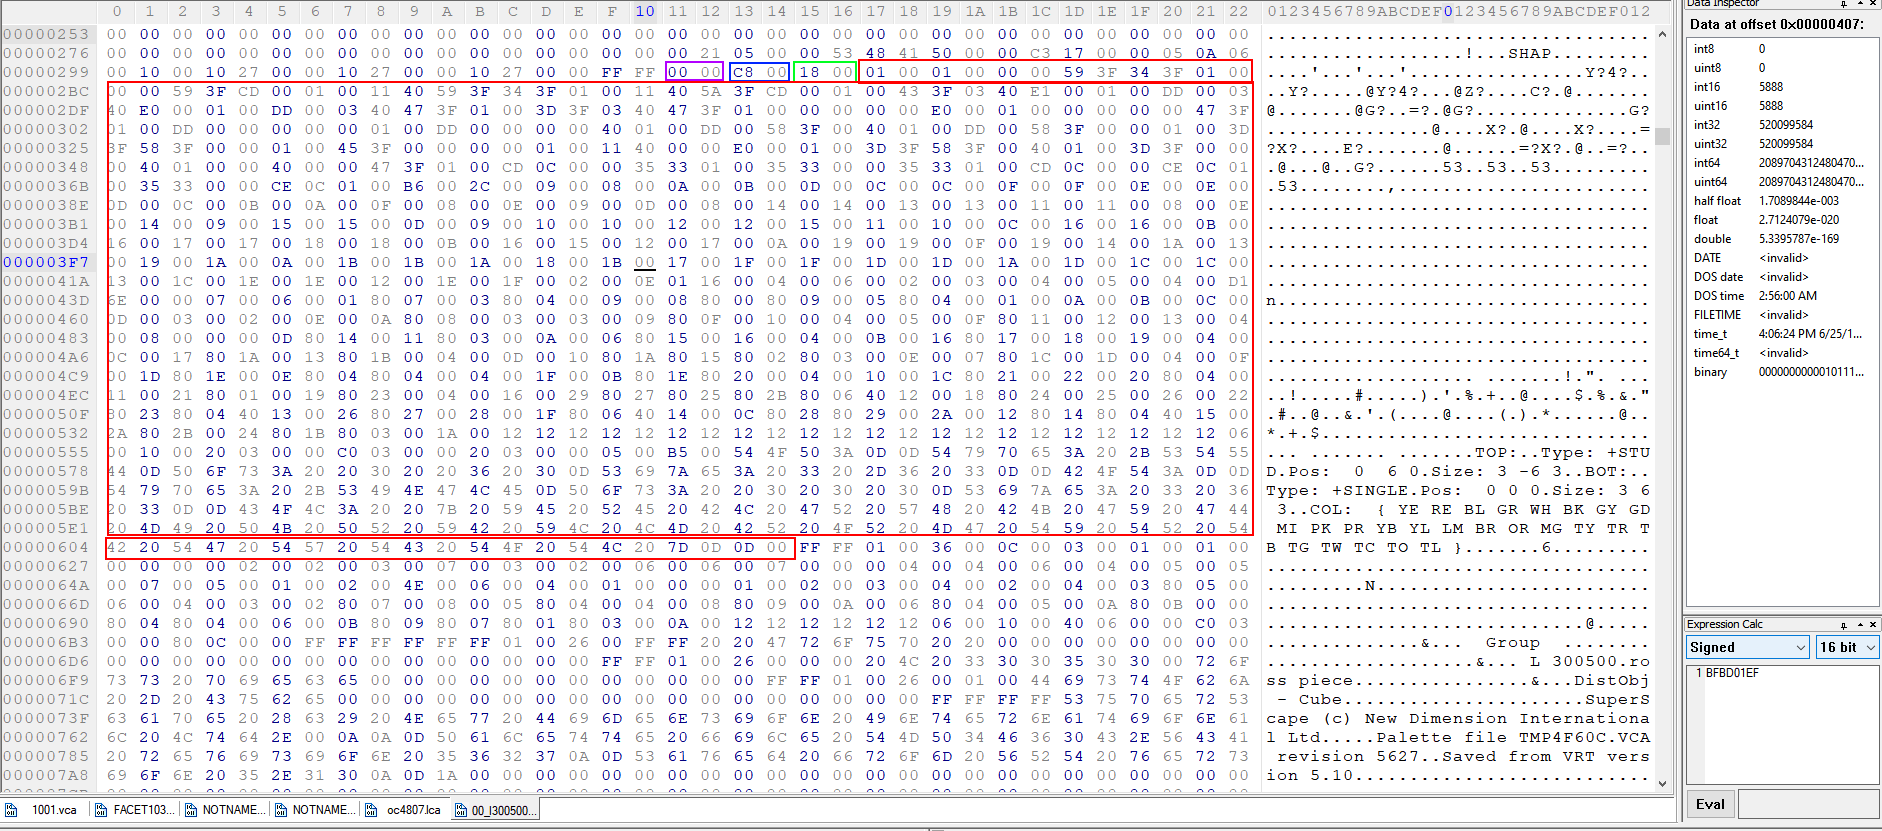Click the 18 byte in the green box

tap(809, 72)
